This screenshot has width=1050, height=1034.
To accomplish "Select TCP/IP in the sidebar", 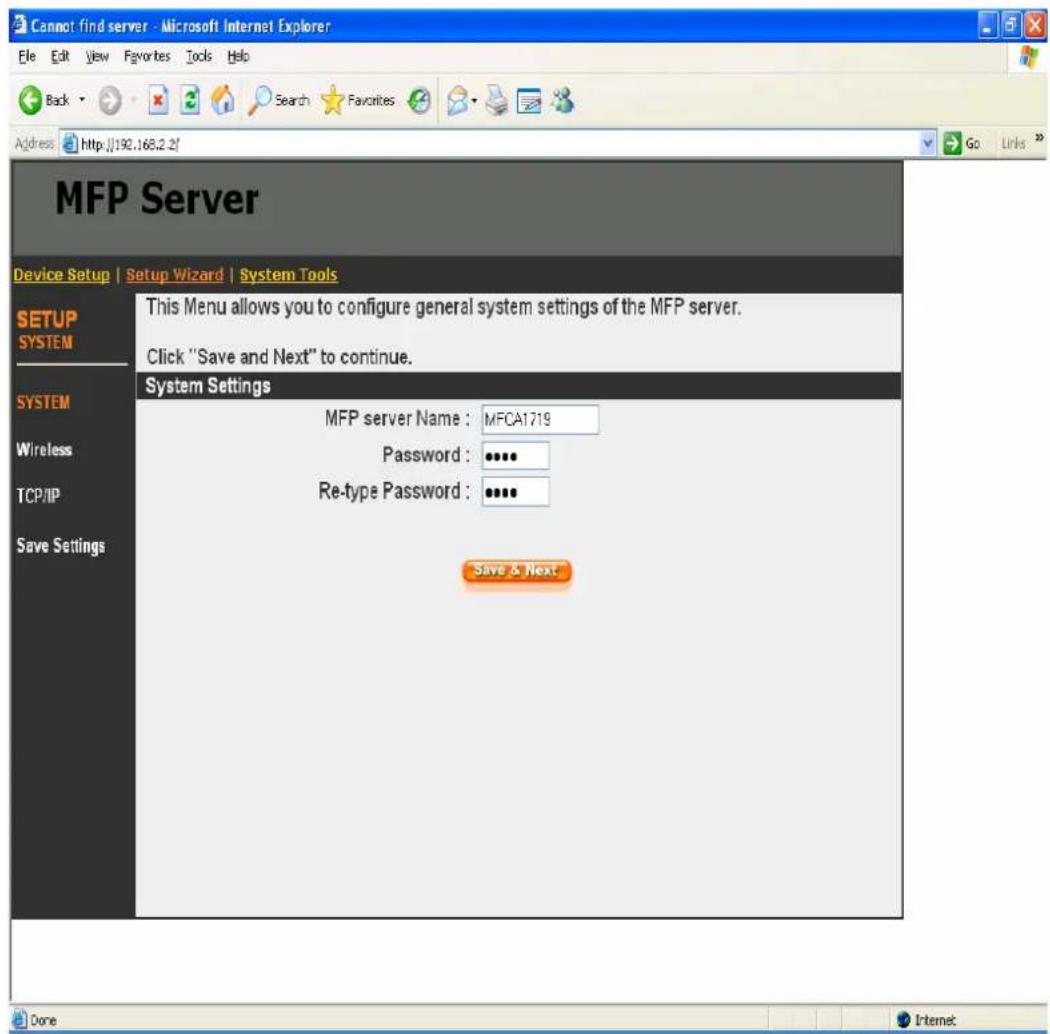I will coord(38,496).
